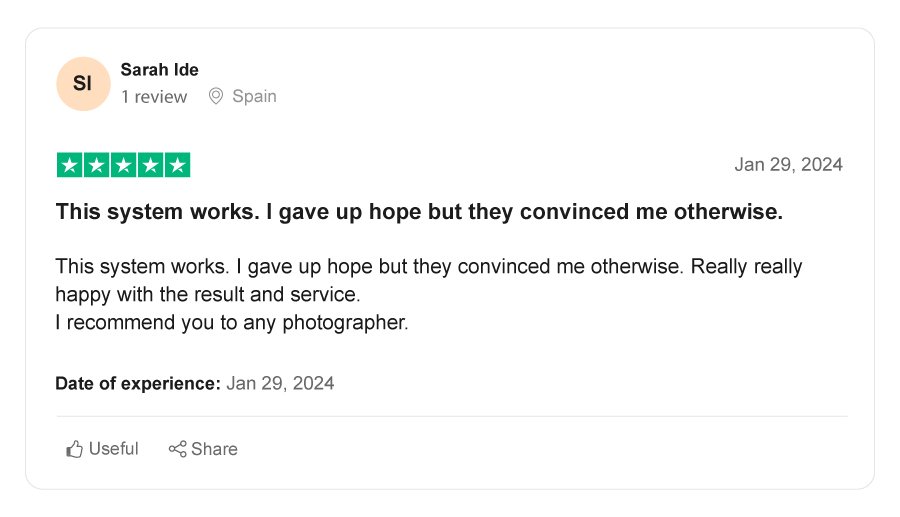Image resolution: width=900 pixels, height=517 pixels.
Task: Click the third green rating star
Action: click(123, 166)
